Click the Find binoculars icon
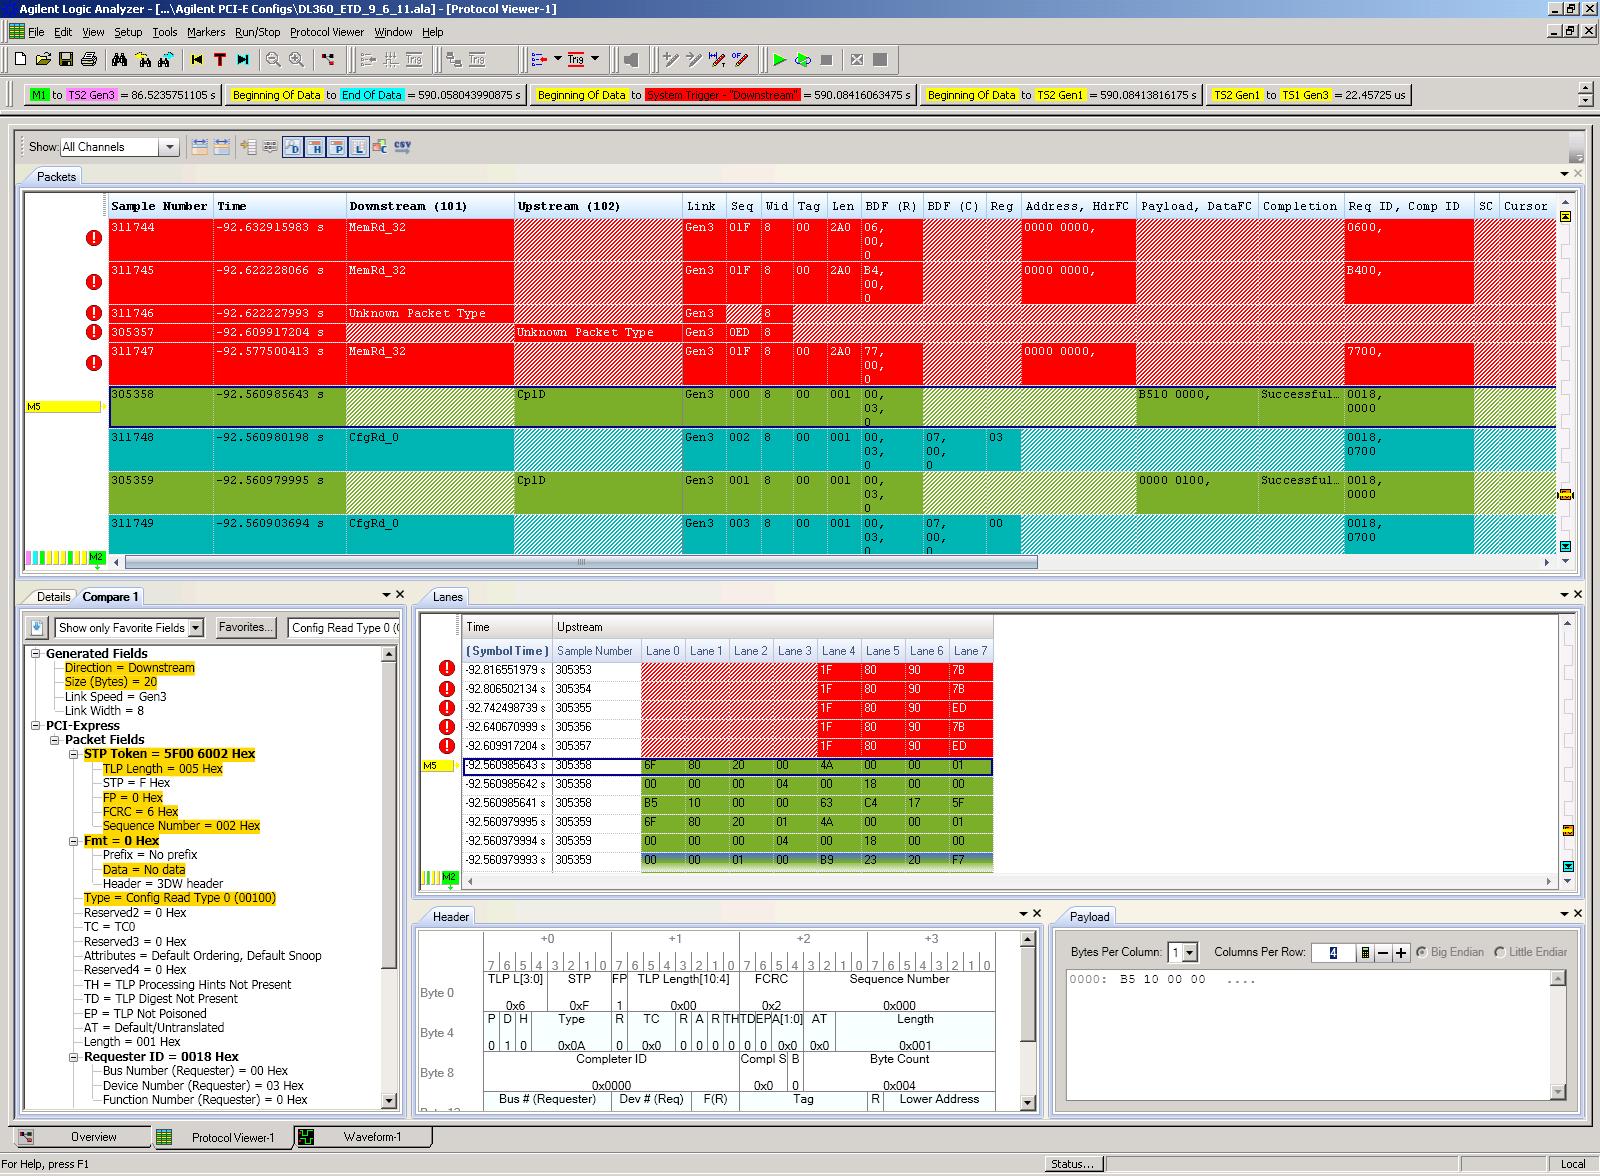The height and width of the screenshot is (1176, 1600). (x=120, y=60)
